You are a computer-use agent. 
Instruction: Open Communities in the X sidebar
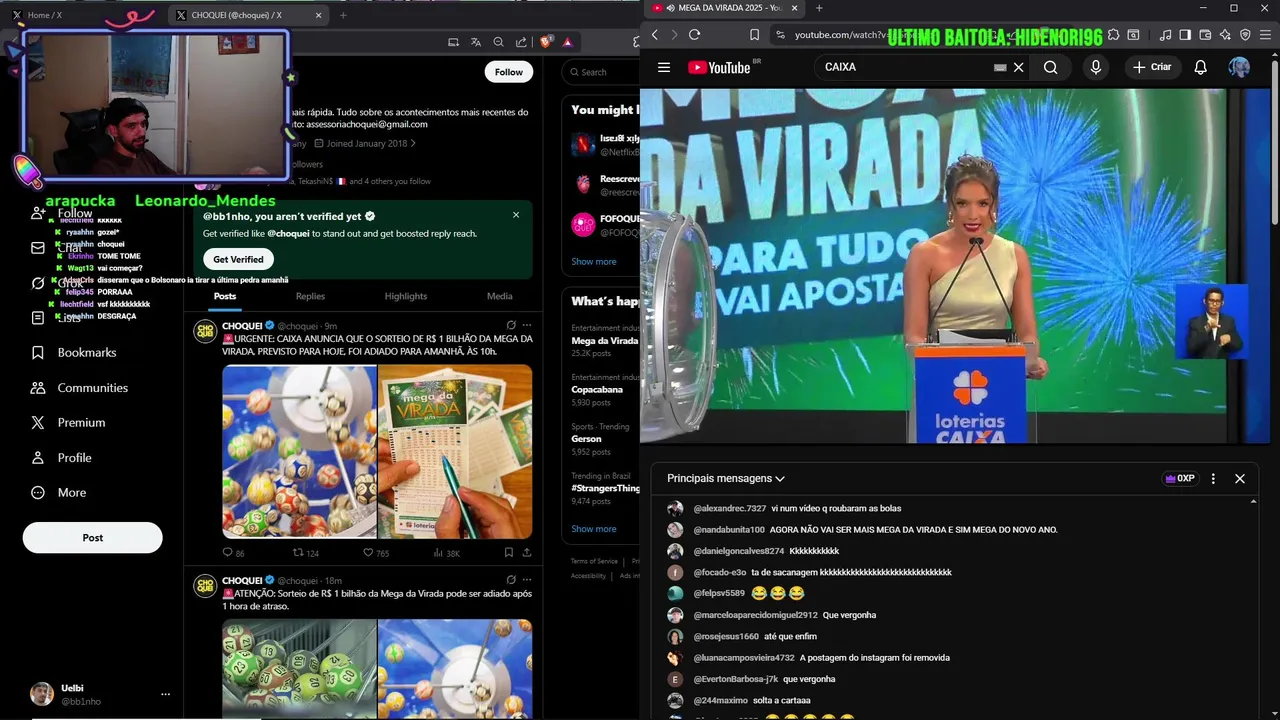click(x=80, y=387)
